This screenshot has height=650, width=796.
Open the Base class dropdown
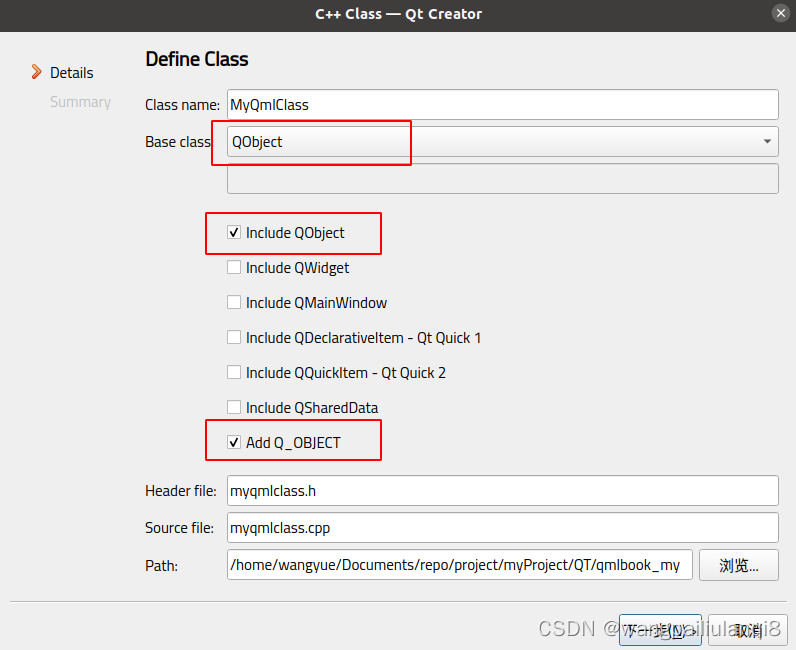click(503, 142)
